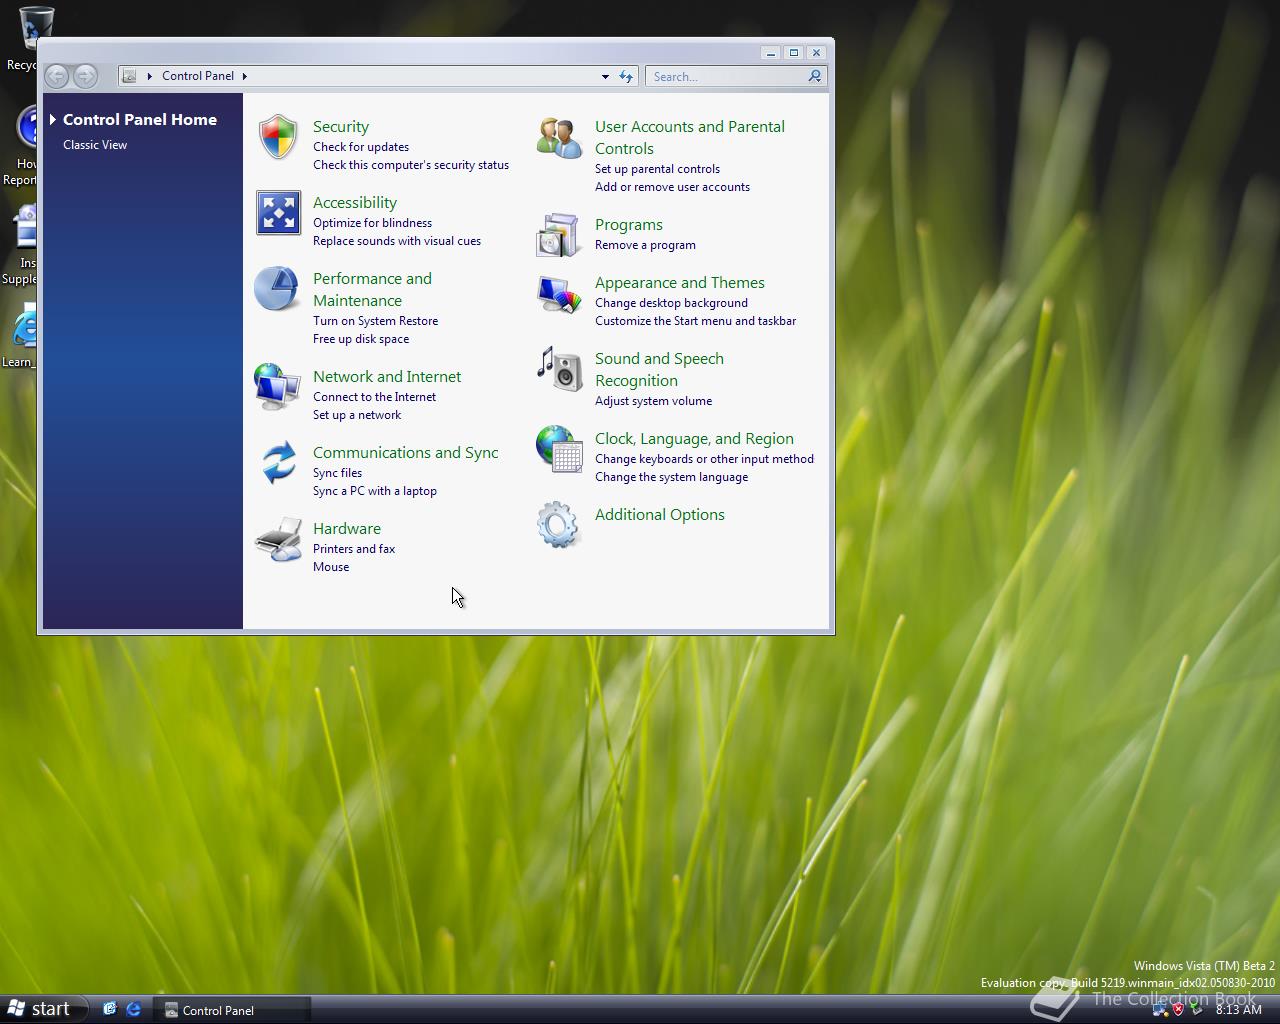Select Control Panel Home in sidebar
1280x1024 pixels.
click(x=140, y=119)
